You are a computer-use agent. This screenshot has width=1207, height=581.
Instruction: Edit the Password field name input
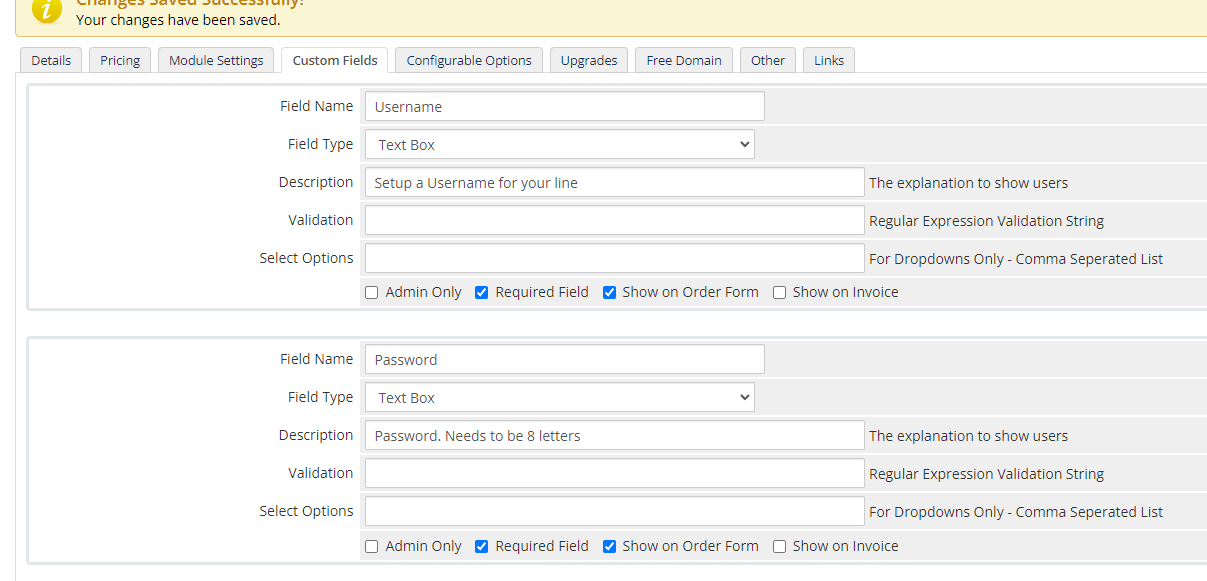pos(564,360)
